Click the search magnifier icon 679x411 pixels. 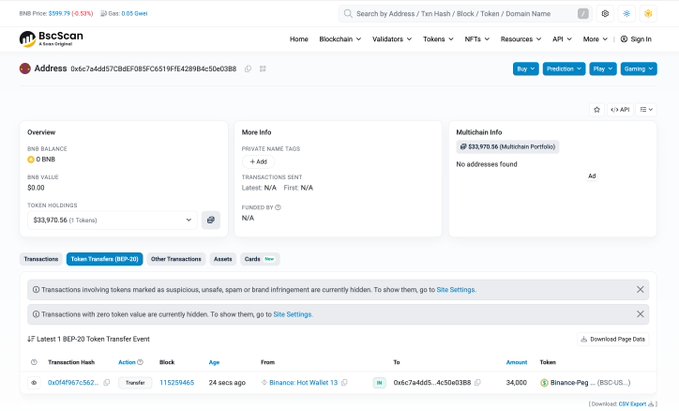348,14
